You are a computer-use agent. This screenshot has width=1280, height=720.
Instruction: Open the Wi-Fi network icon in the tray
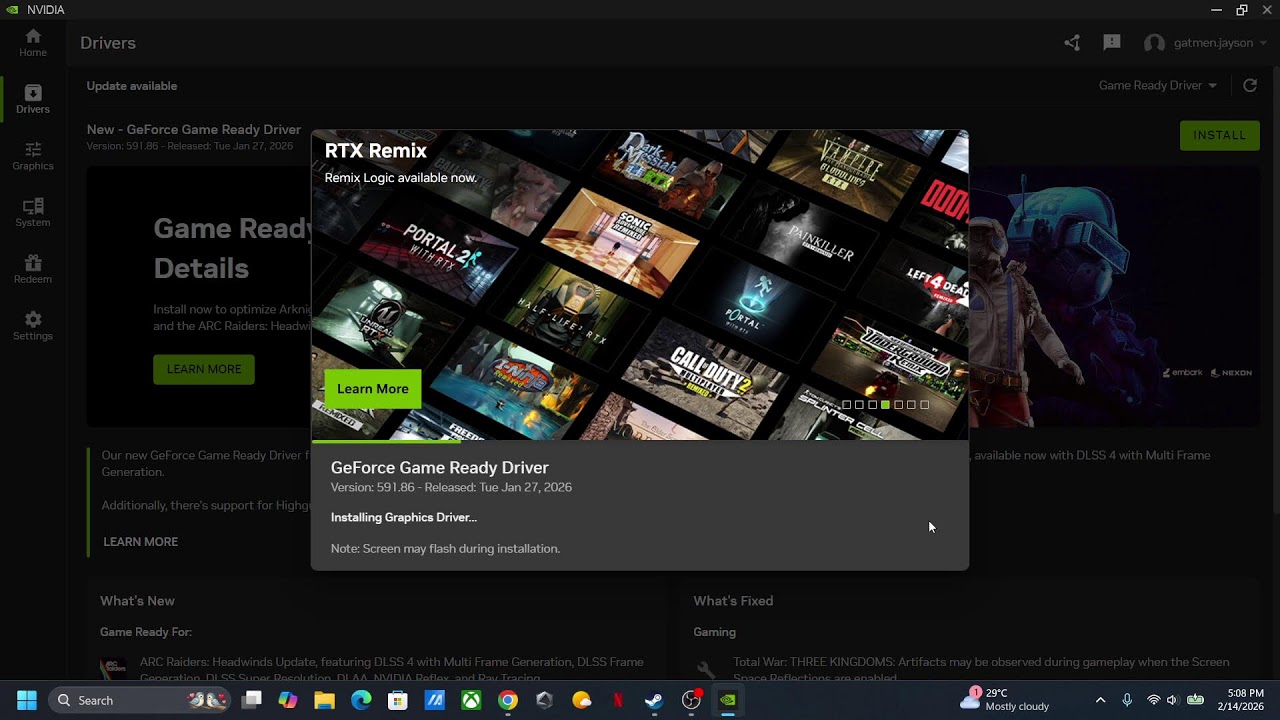click(x=1153, y=700)
